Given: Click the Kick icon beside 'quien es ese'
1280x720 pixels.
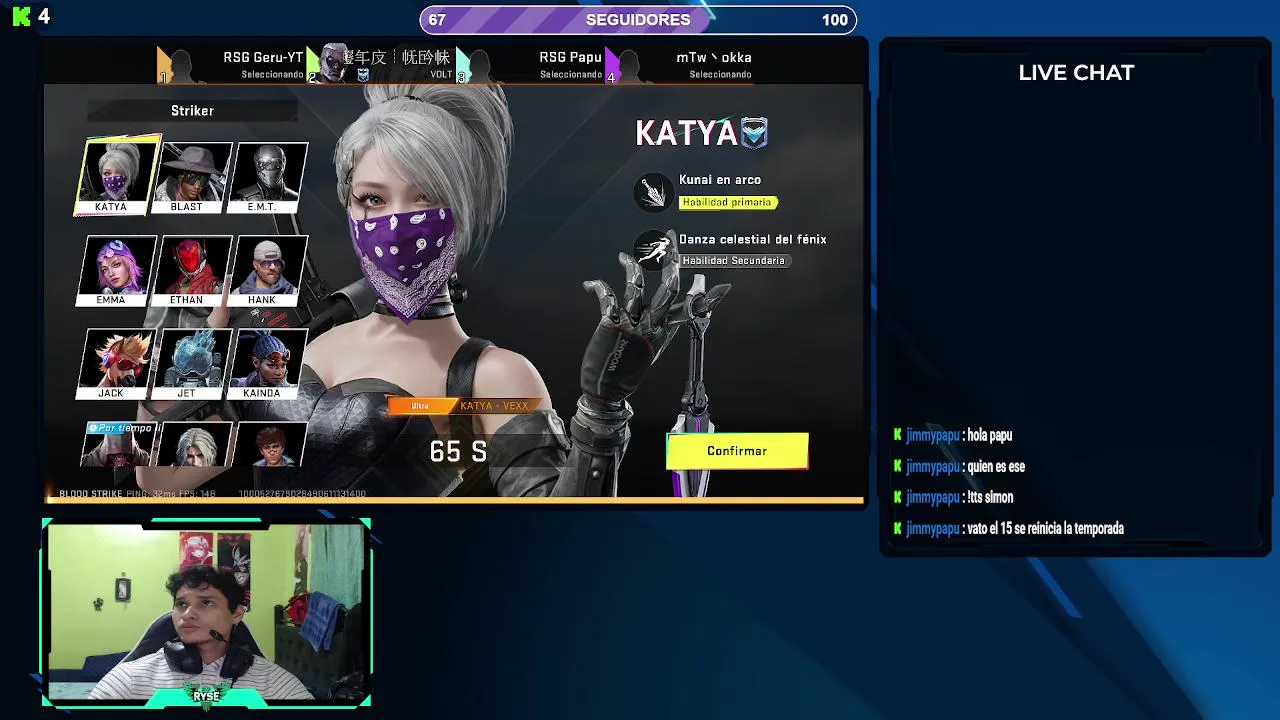Looking at the screenshot, I should click(898, 466).
